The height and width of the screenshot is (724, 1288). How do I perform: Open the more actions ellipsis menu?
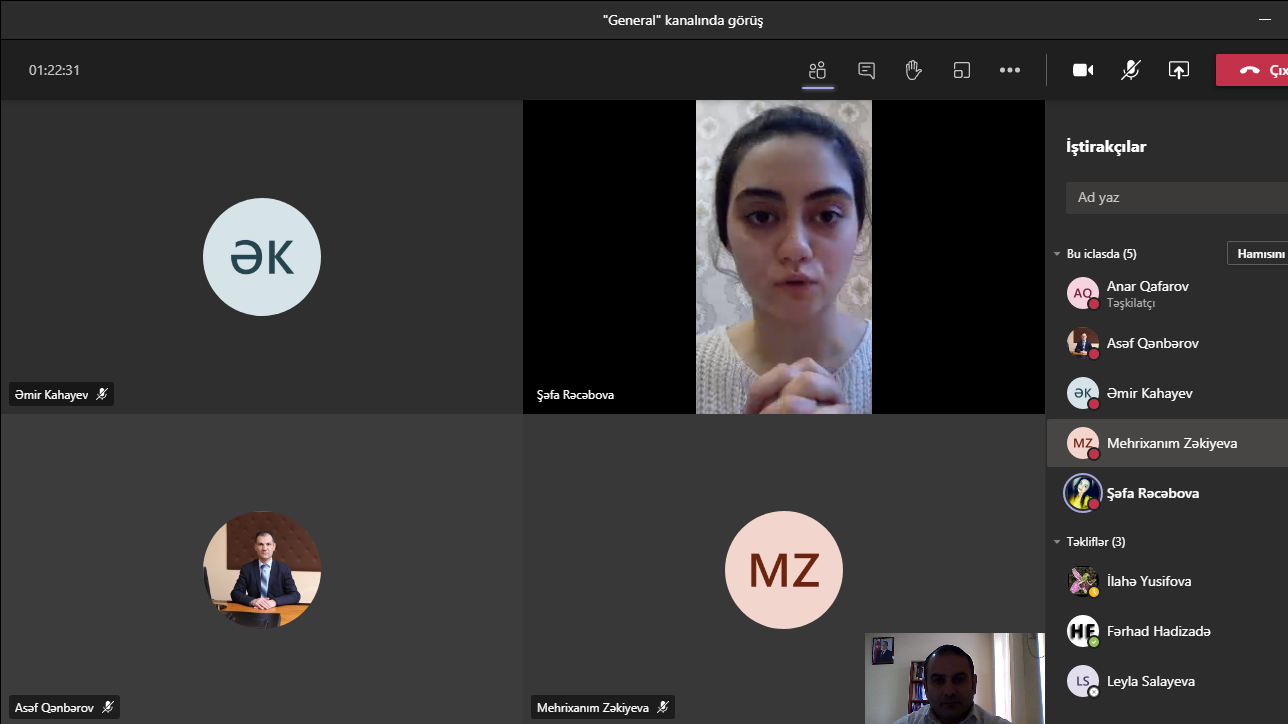pyautogui.click(x=1010, y=70)
